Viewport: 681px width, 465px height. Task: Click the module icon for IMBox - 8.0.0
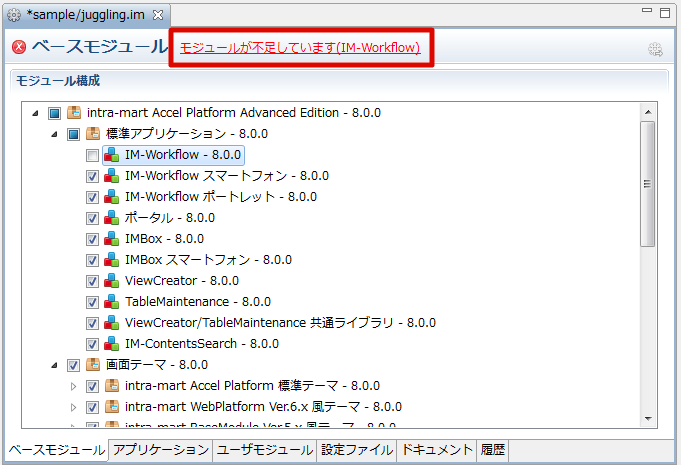pos(112,239)
